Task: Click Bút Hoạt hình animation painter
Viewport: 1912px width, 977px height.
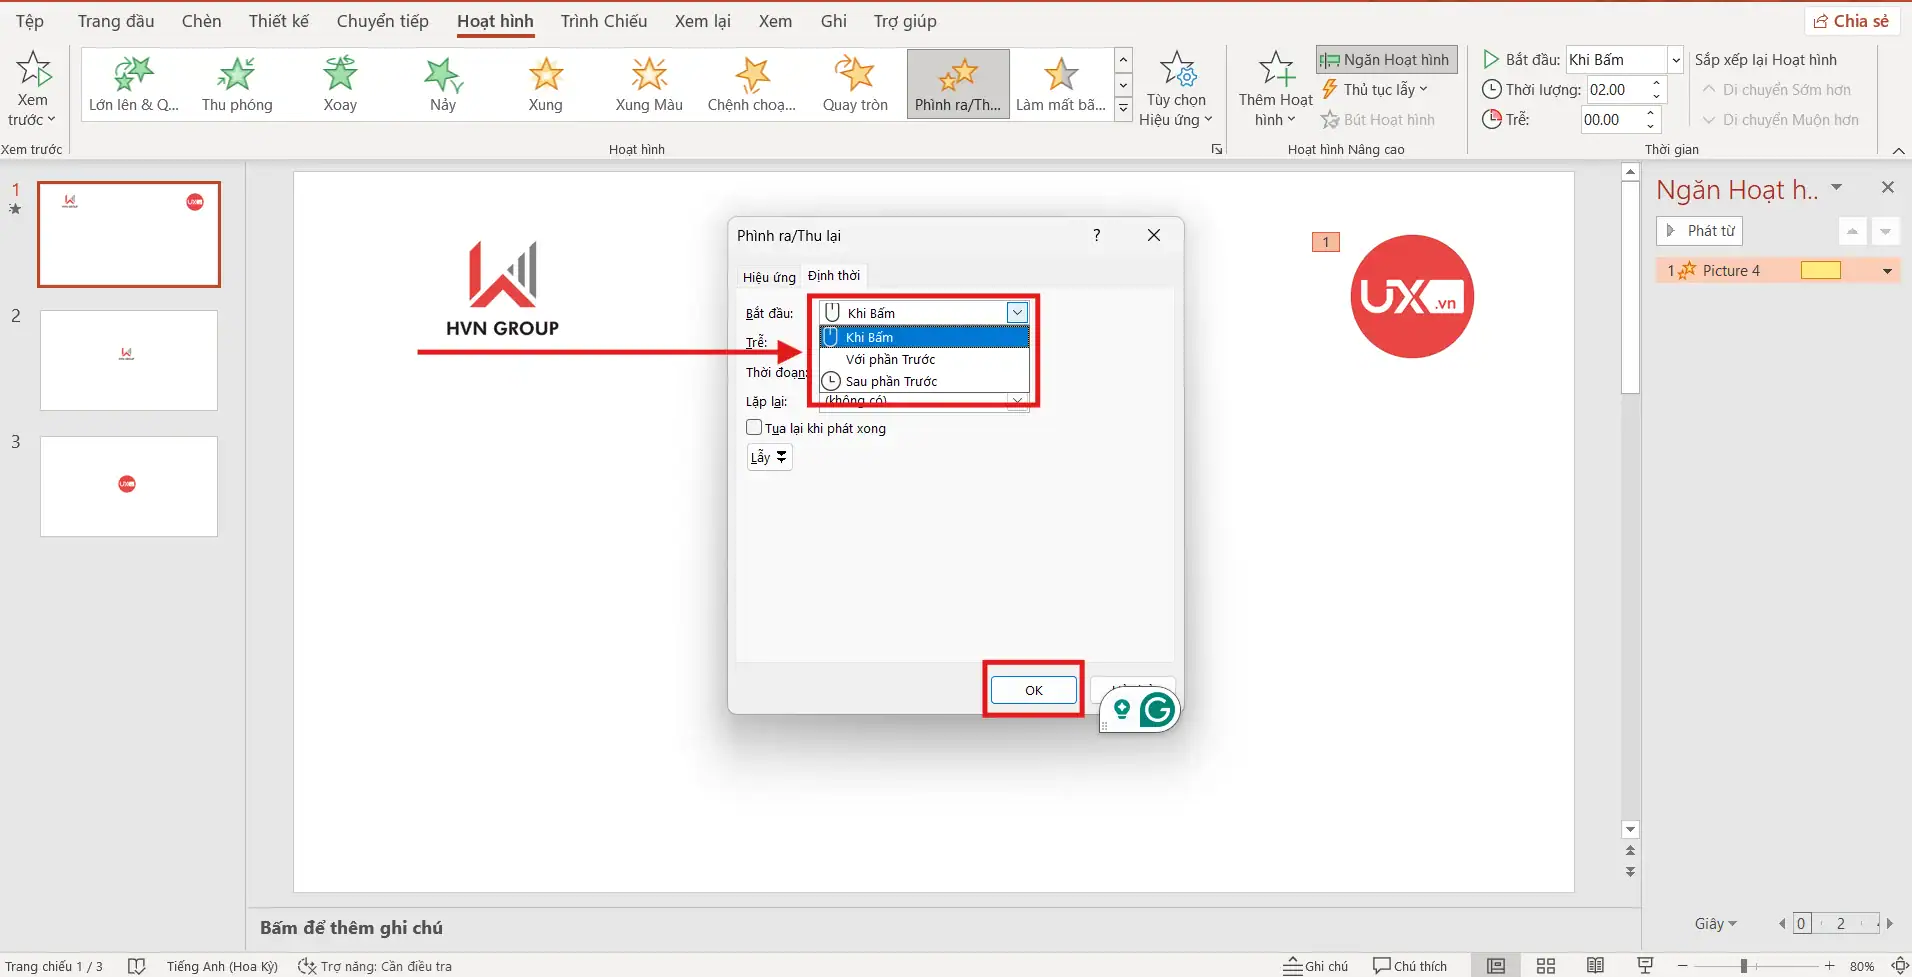Action: pos(1378,120)
